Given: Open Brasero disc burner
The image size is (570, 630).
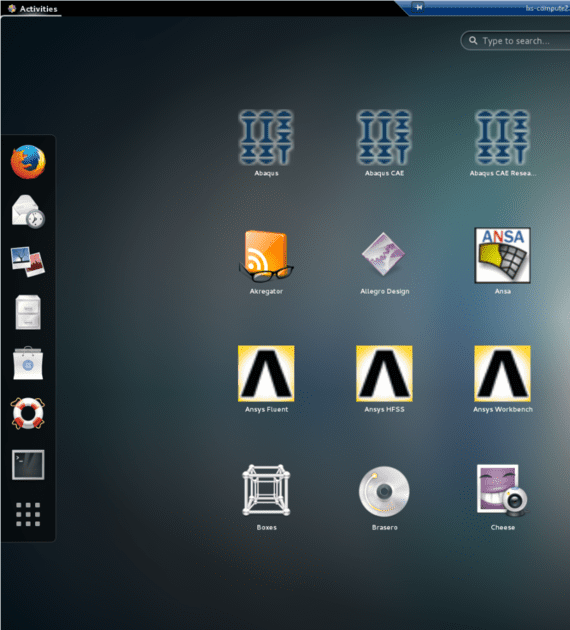Looking at the screenshot, I should click(384, 497).
